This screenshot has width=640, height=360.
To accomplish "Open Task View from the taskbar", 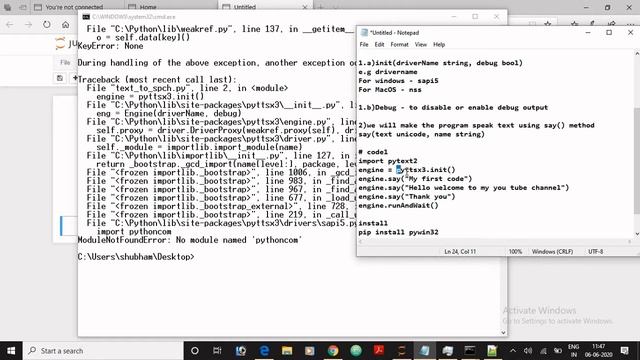I will (x=217, y=351).
